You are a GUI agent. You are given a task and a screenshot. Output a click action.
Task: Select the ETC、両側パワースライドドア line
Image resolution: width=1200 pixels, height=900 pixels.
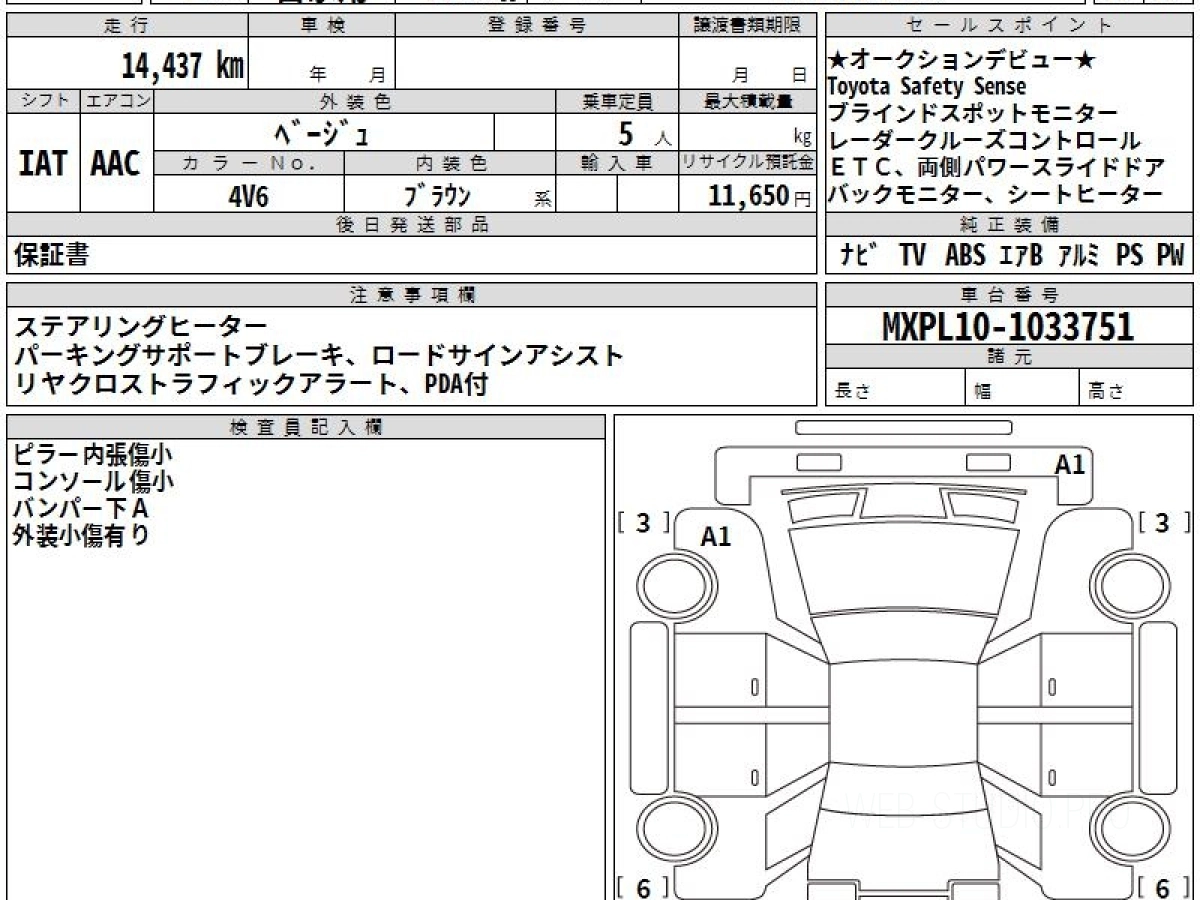(x=997, y=167)
